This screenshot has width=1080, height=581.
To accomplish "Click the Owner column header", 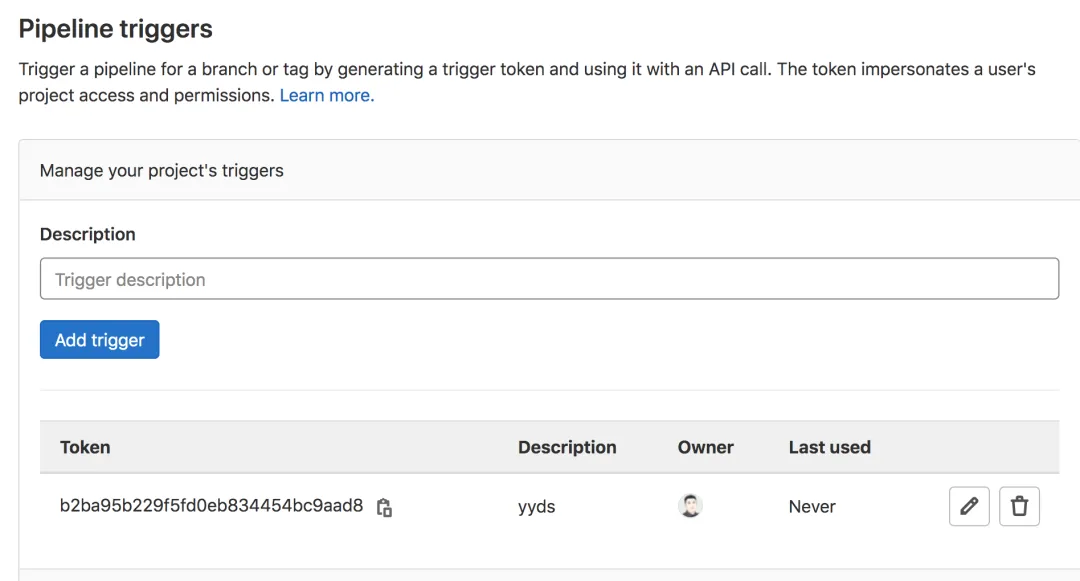I will click(x=705, y=447).
